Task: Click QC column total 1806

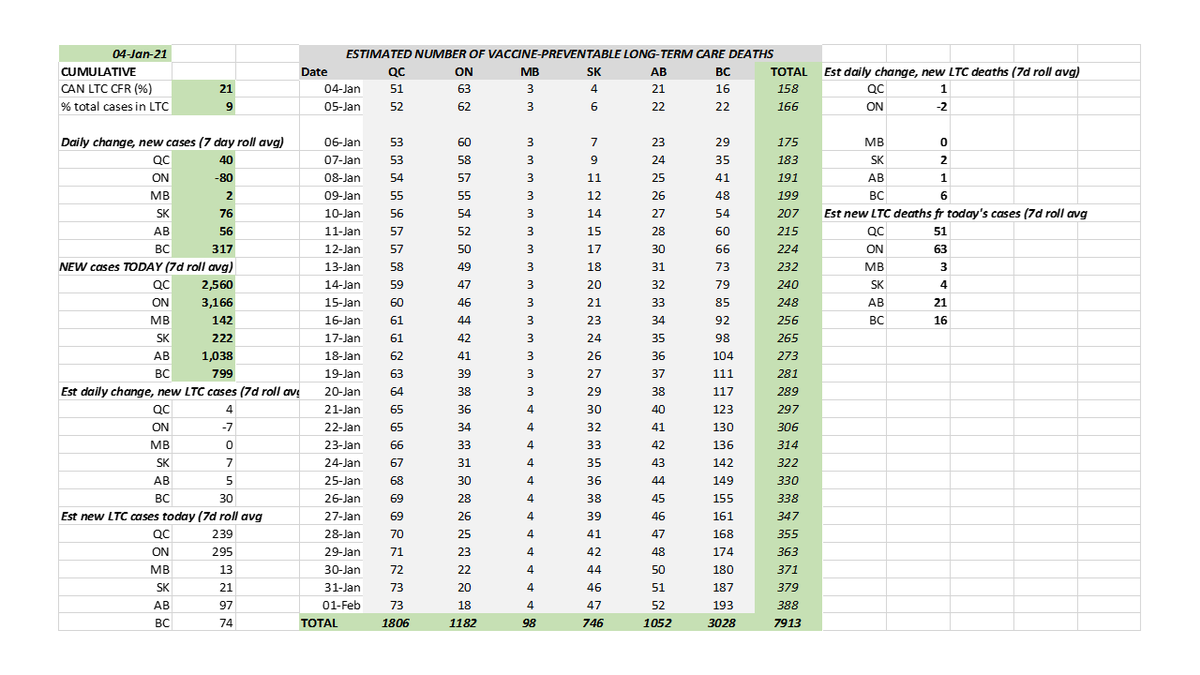Action: pos(396,623)
